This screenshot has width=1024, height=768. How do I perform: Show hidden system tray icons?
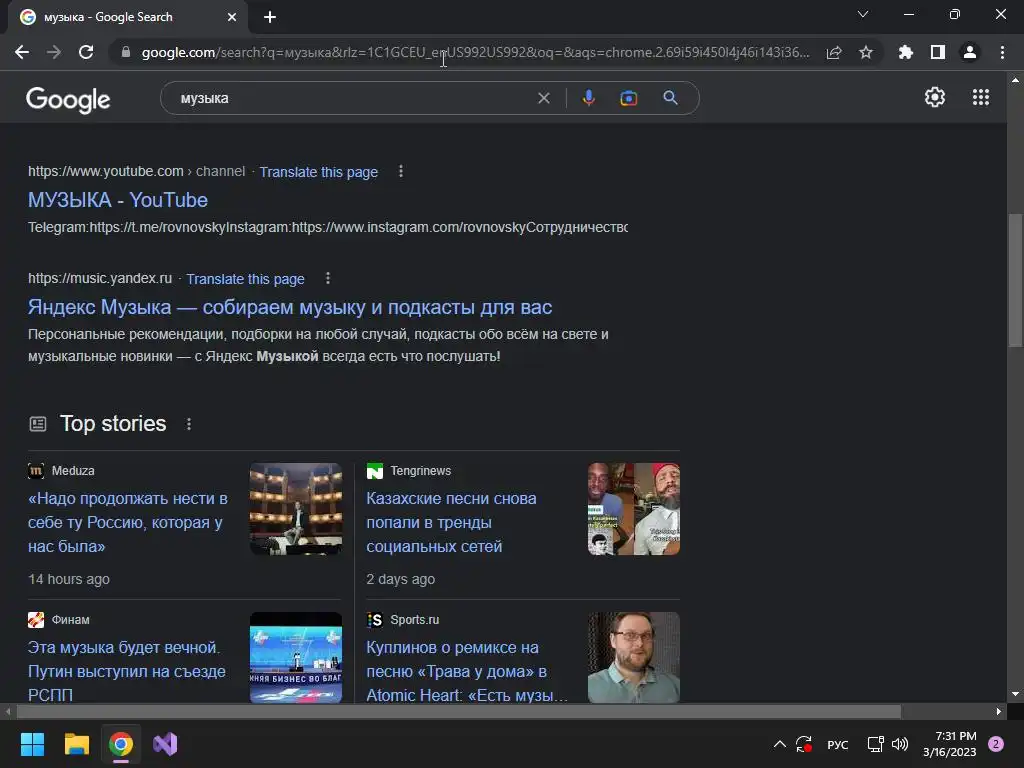point(779,744)
